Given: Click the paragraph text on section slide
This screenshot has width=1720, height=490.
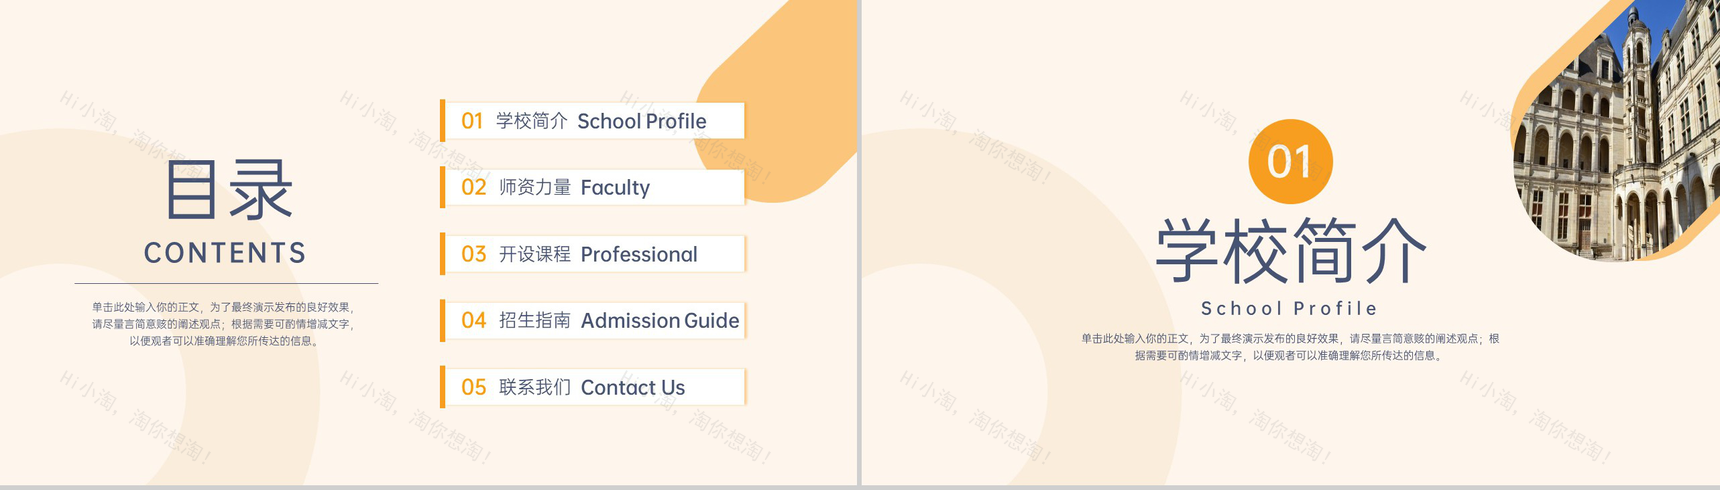Looking at the screenshot, I should (1290, 347).
